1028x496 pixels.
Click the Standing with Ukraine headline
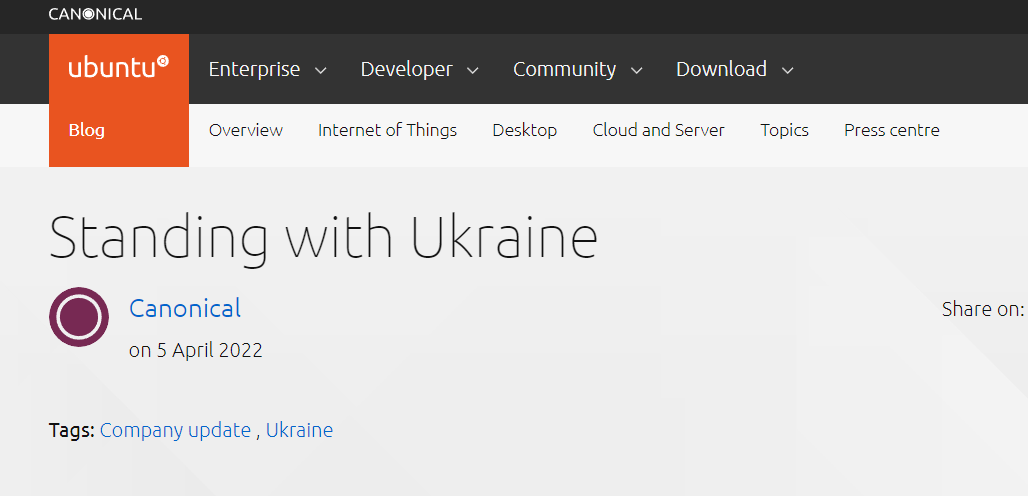323,237
